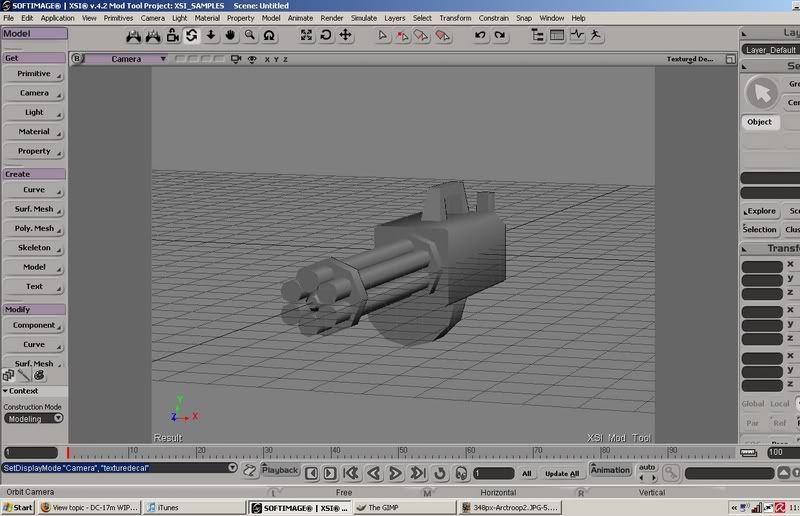The image size is (800, 516).
Task: Select the Orbit camera tool icon
Action: (x=191, y=35)
